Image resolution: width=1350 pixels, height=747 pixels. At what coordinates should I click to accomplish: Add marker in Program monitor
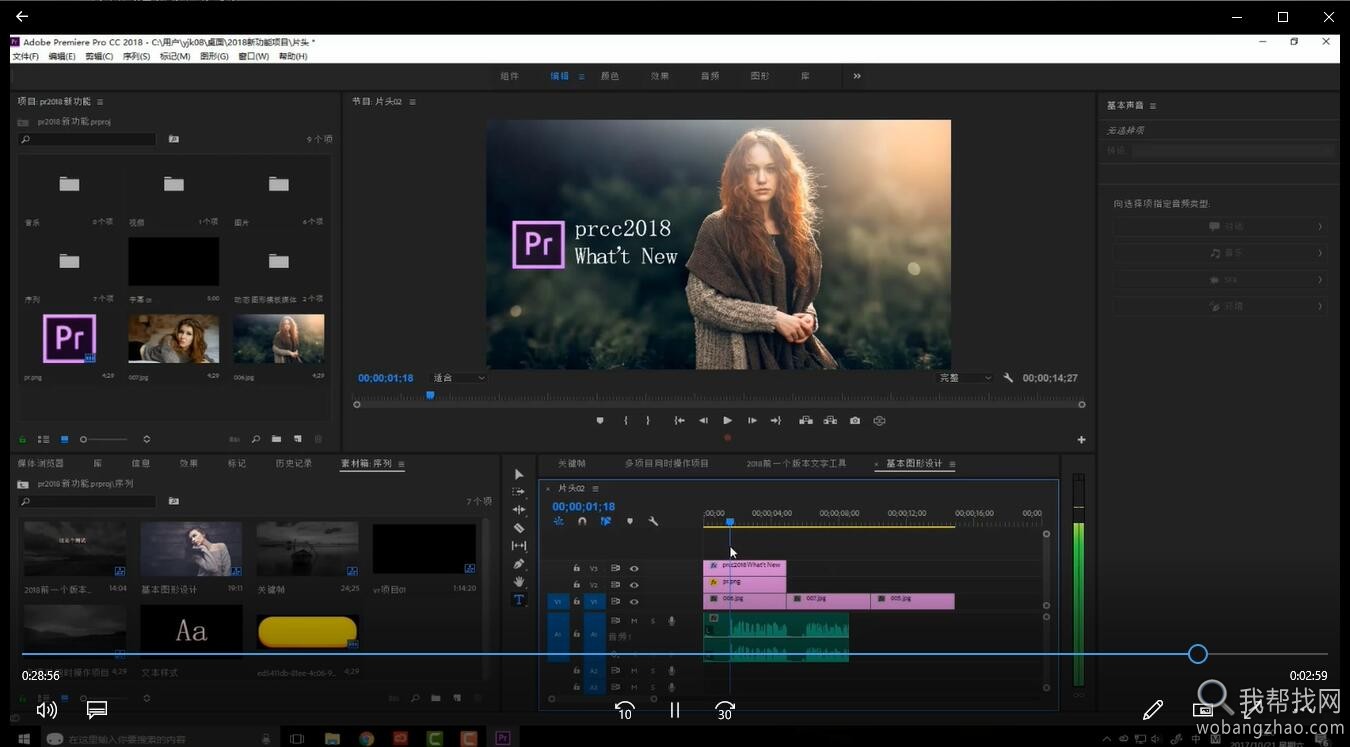tap(600, 421)
